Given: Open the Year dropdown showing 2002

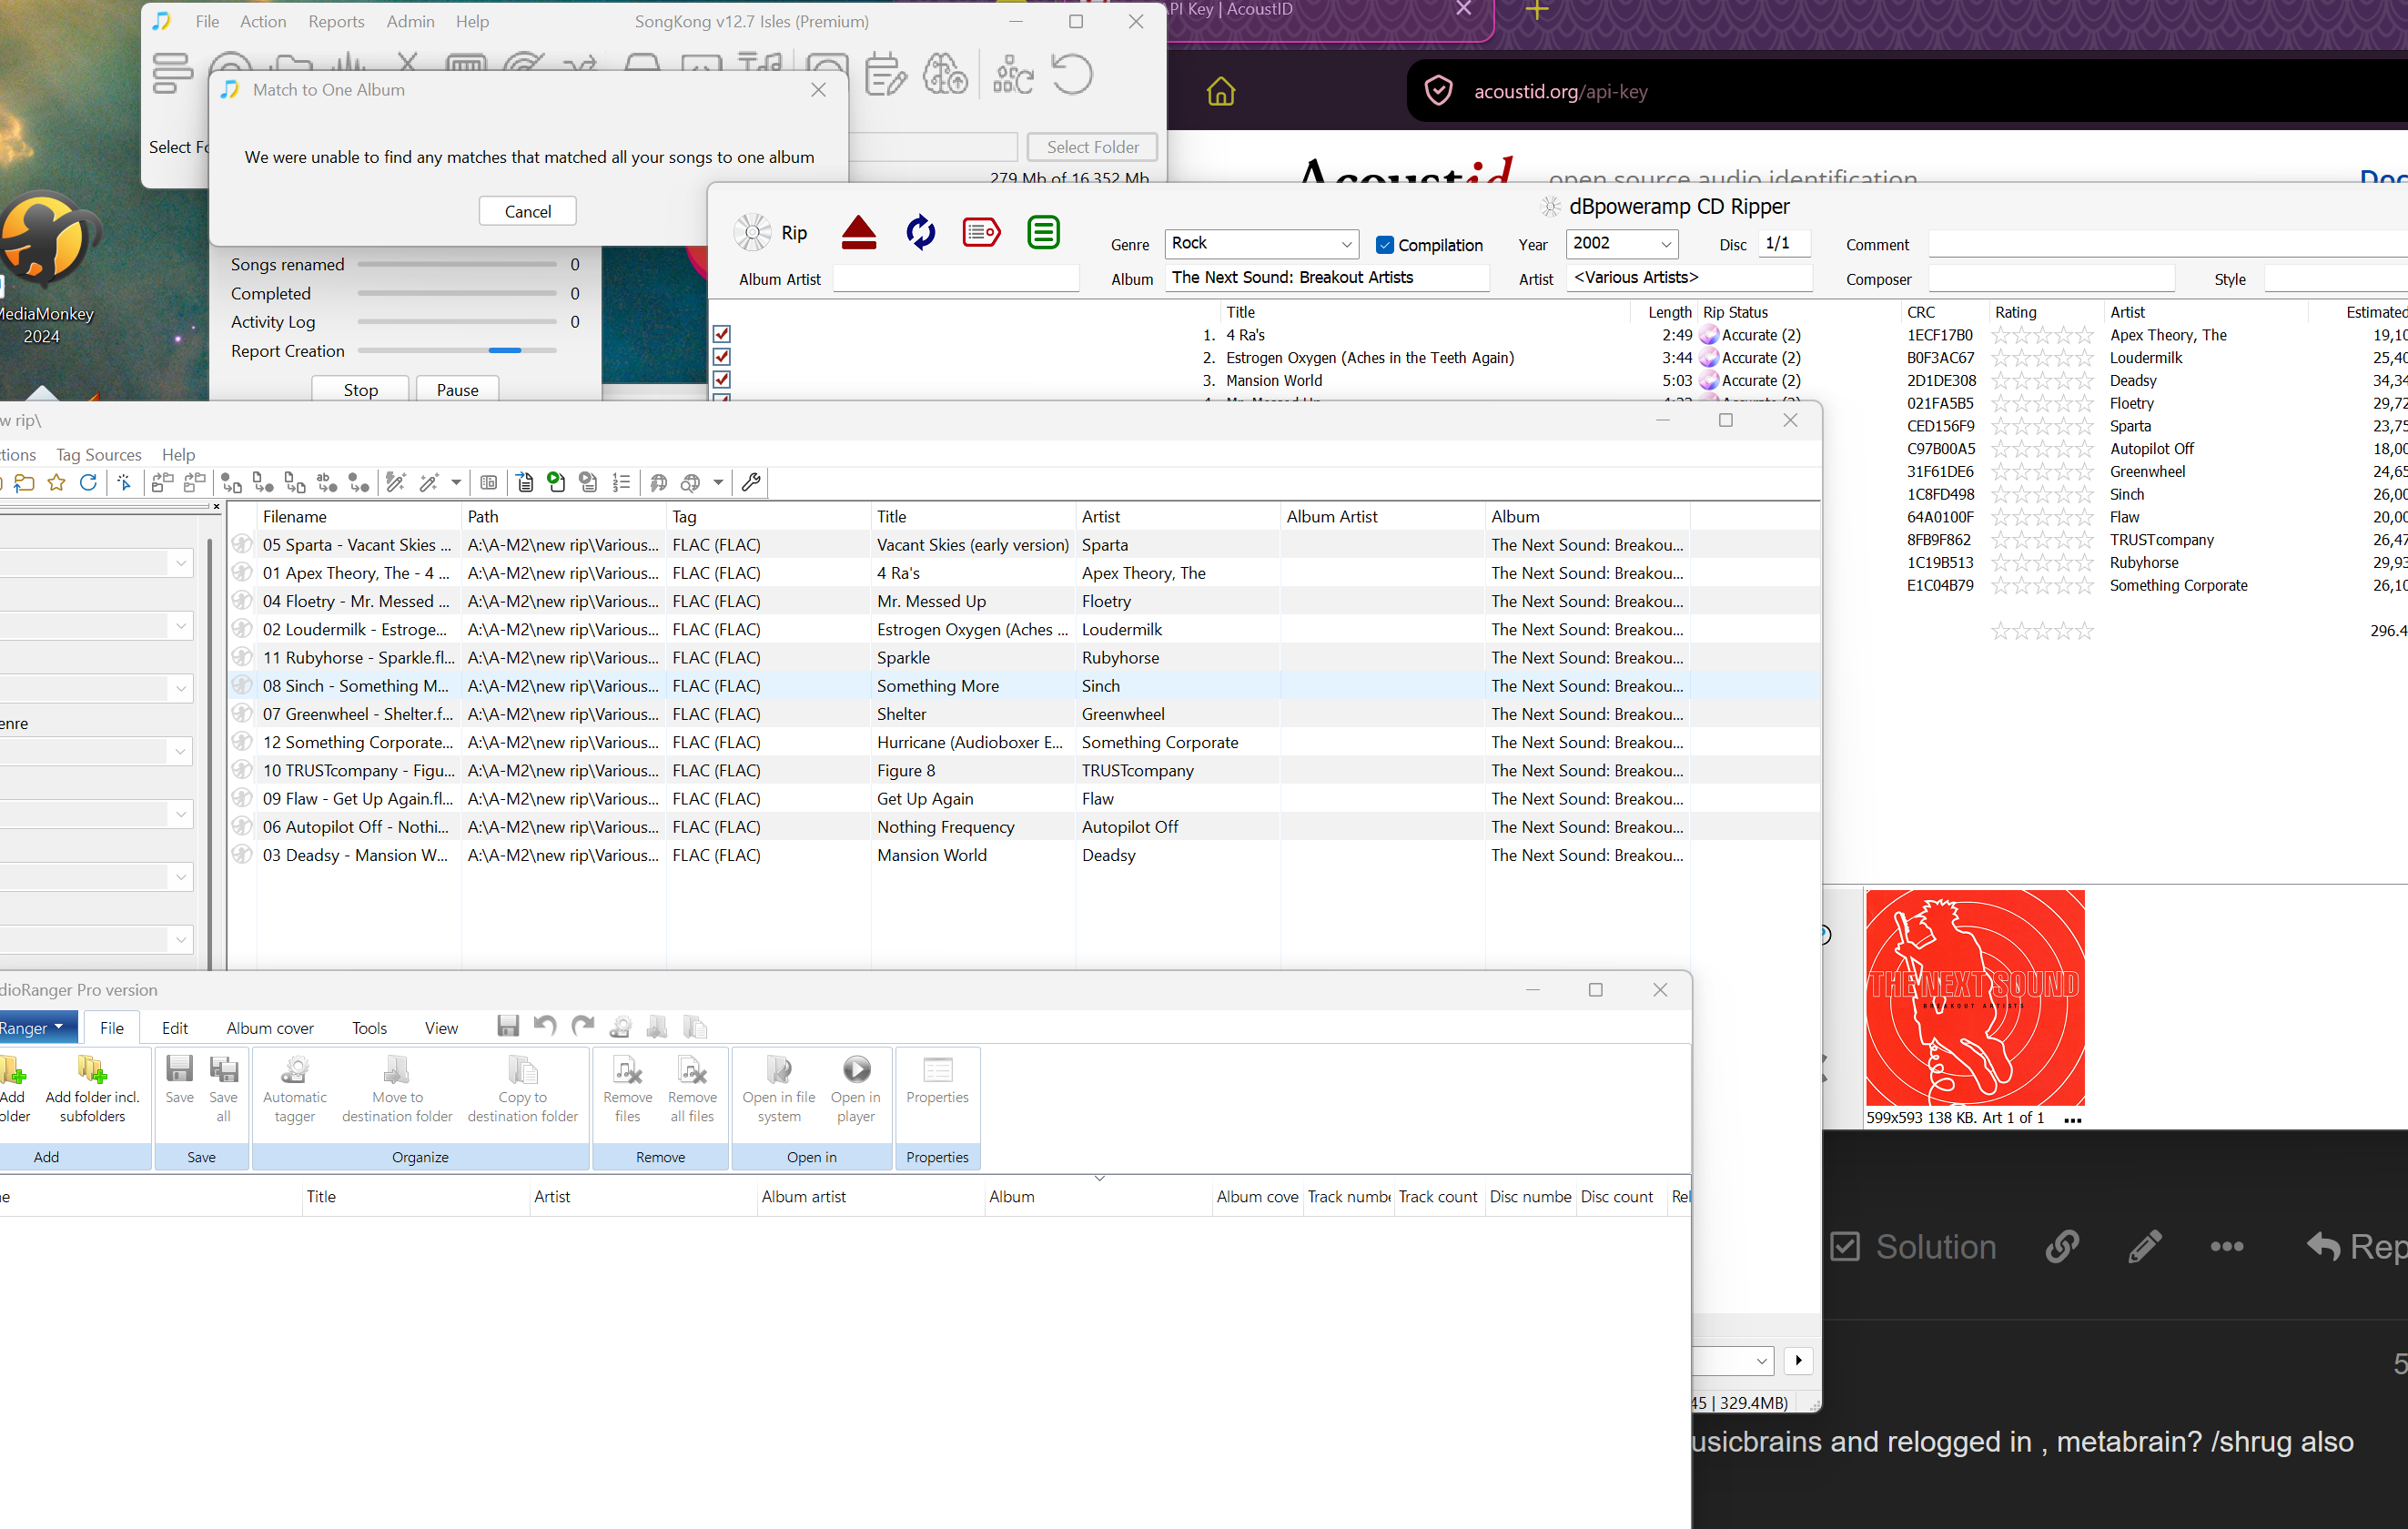Looking at the screenshot, I should click(x=1666, y=244).
